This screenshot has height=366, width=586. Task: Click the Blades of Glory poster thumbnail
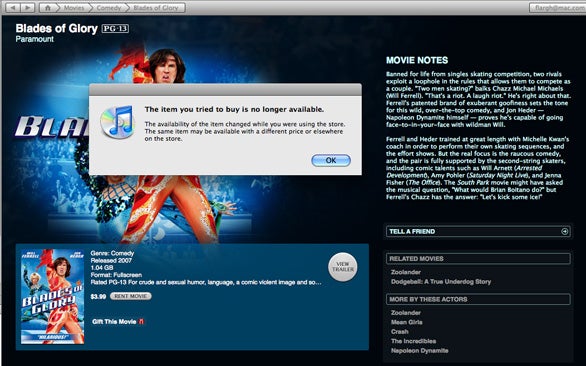(53, 296)
